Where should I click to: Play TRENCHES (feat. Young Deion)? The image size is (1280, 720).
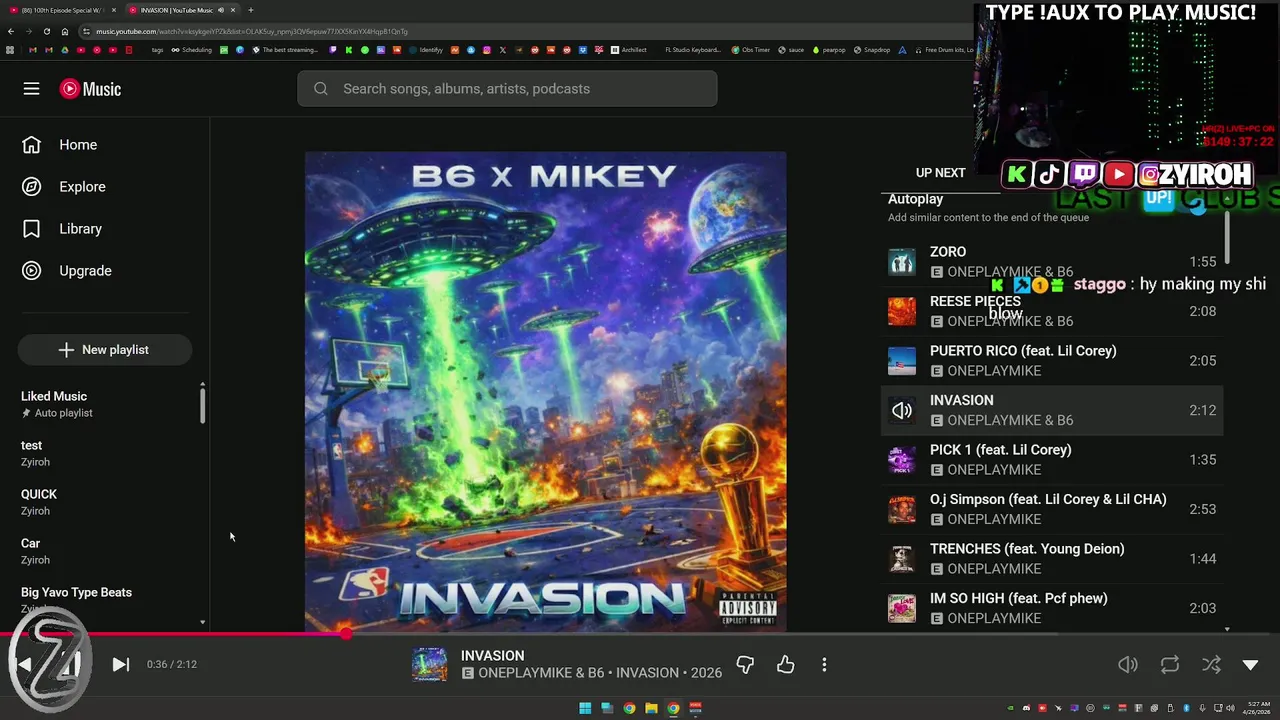coord(1052,559)
